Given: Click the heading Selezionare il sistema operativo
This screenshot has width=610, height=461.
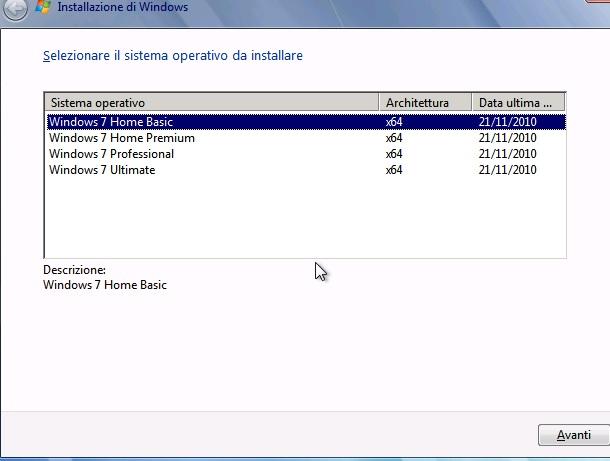Looking at the screenshot, I should (173, 56).
